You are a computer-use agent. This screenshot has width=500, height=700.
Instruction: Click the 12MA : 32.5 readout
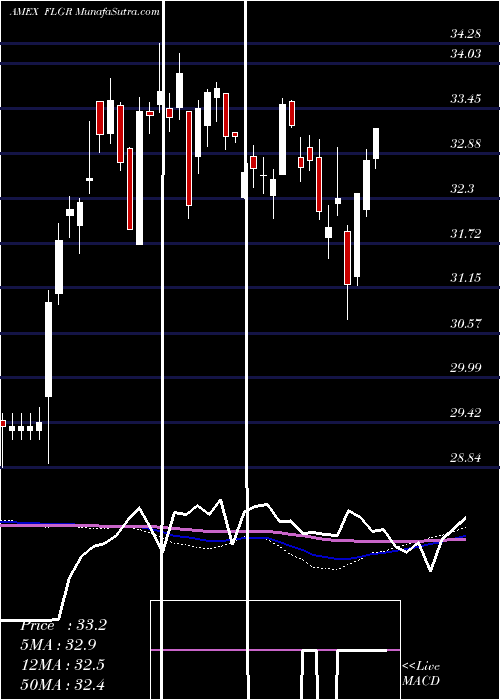coord(62,665)
